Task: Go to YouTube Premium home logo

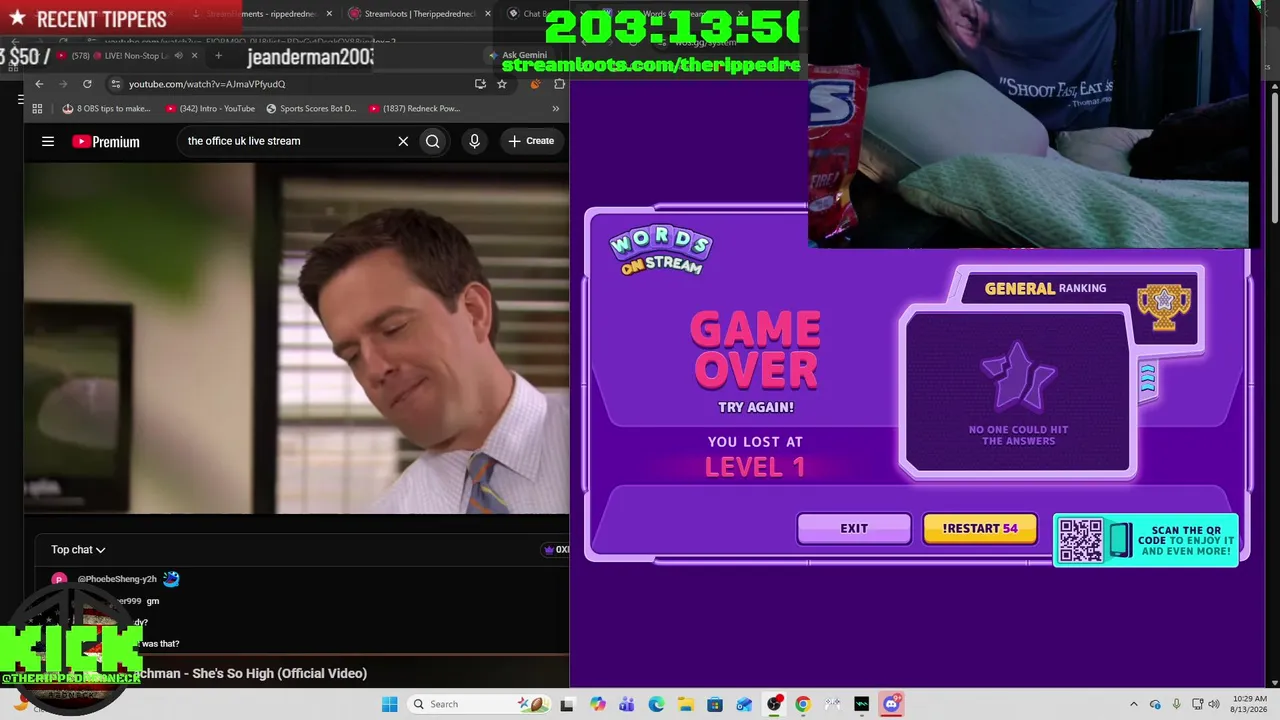Action: (x=106, y=141)
